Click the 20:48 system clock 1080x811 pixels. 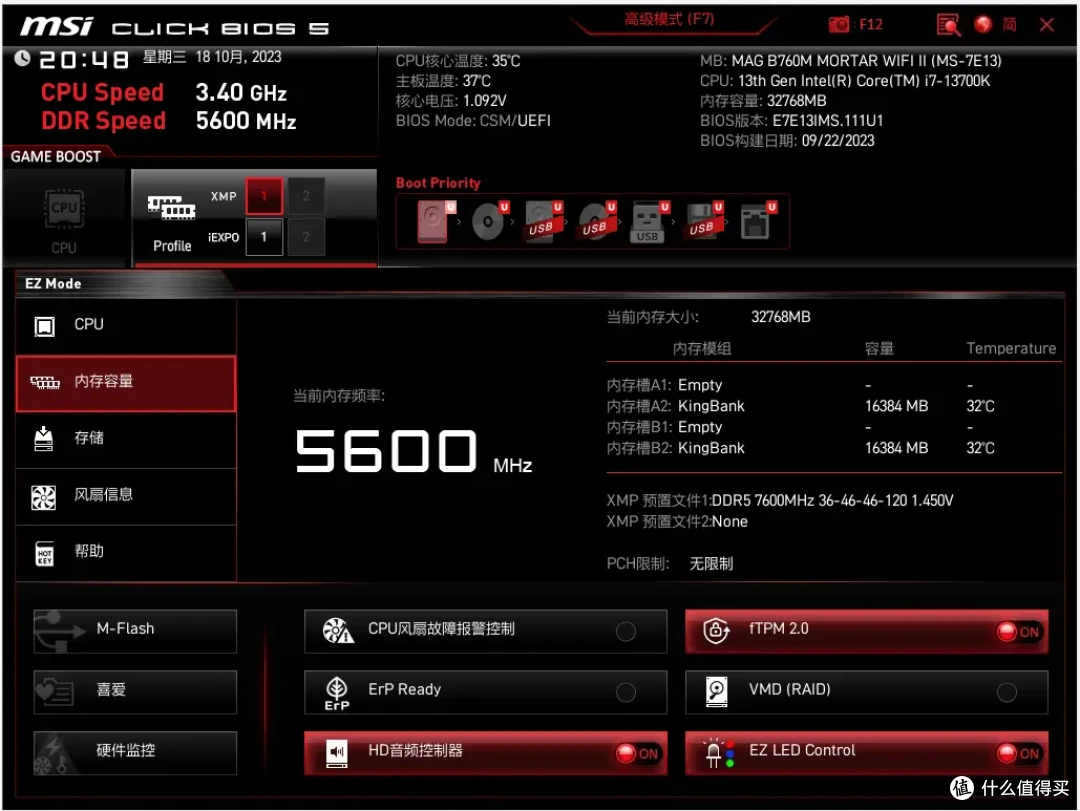pyautogui.click(x=83, y=59)
